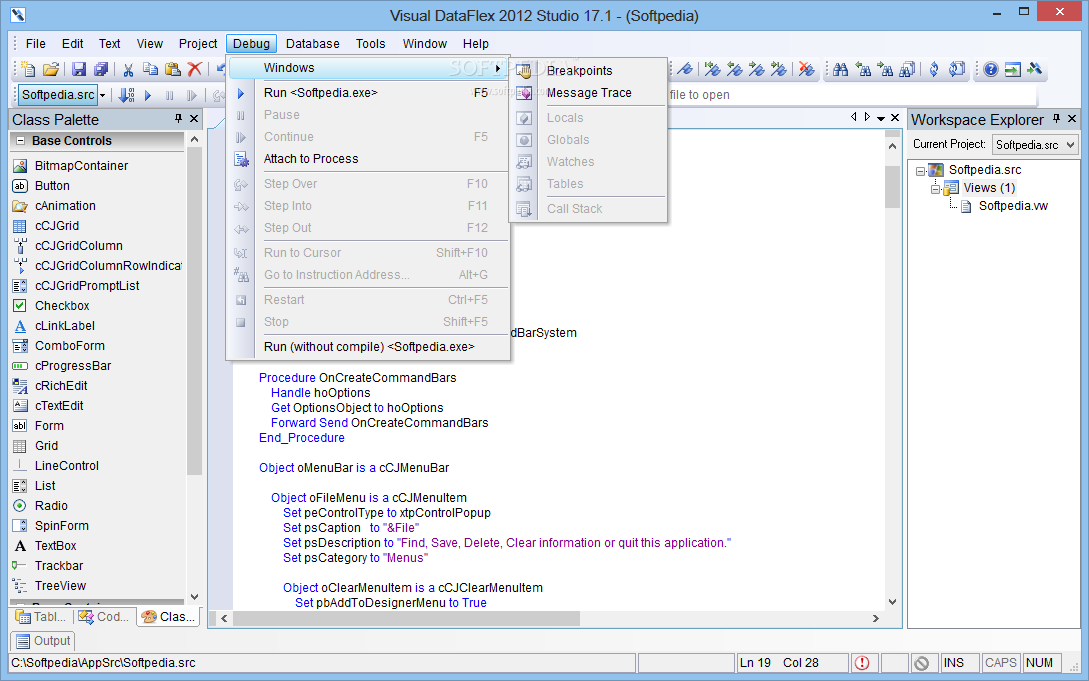Click the Save All toolbar icon

(101, 69)
